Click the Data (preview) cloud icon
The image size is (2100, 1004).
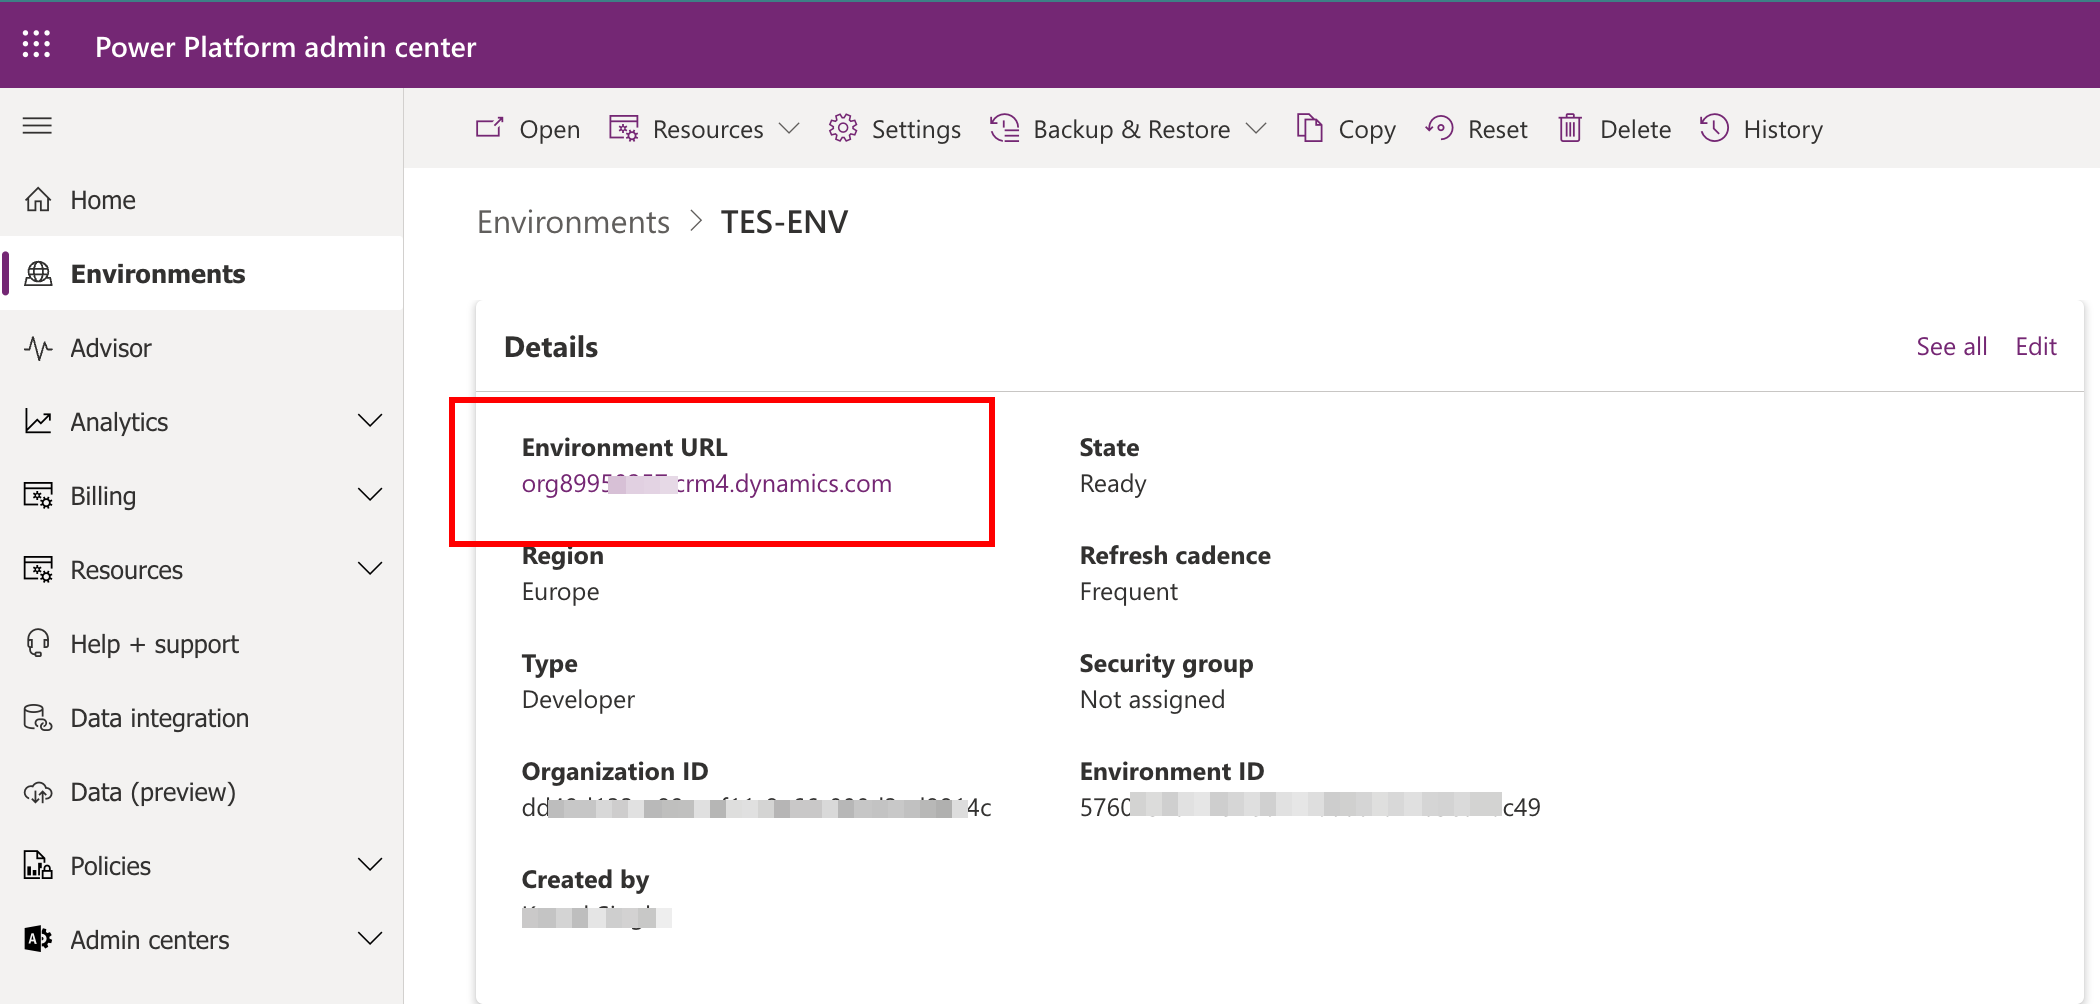[x=38, y=792]
